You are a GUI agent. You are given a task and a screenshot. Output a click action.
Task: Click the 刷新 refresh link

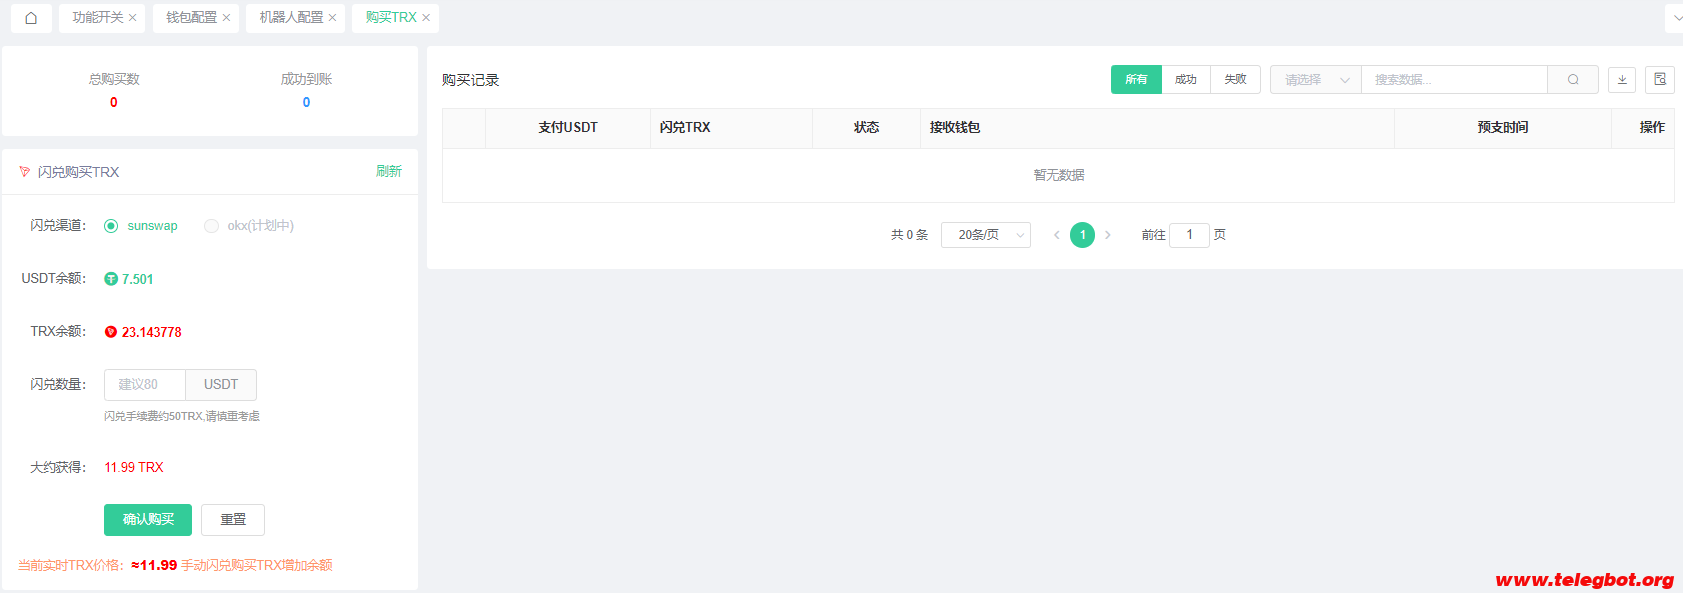[x=388, y=172]
